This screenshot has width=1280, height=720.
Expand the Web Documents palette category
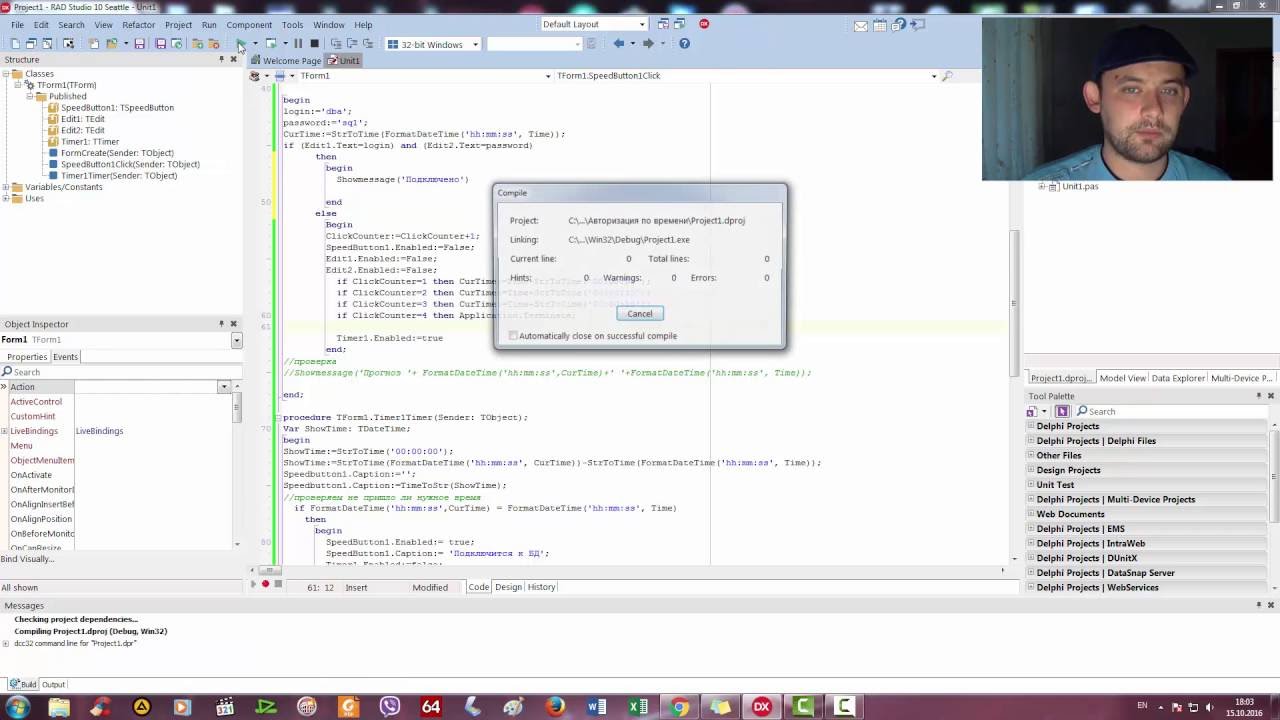pyautogui.click(x=1031, y=514)
